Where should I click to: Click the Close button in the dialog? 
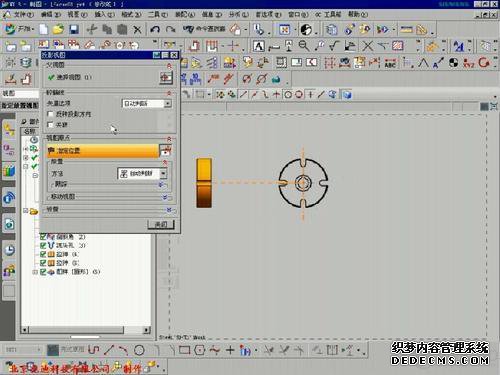(x=161, y=224)
